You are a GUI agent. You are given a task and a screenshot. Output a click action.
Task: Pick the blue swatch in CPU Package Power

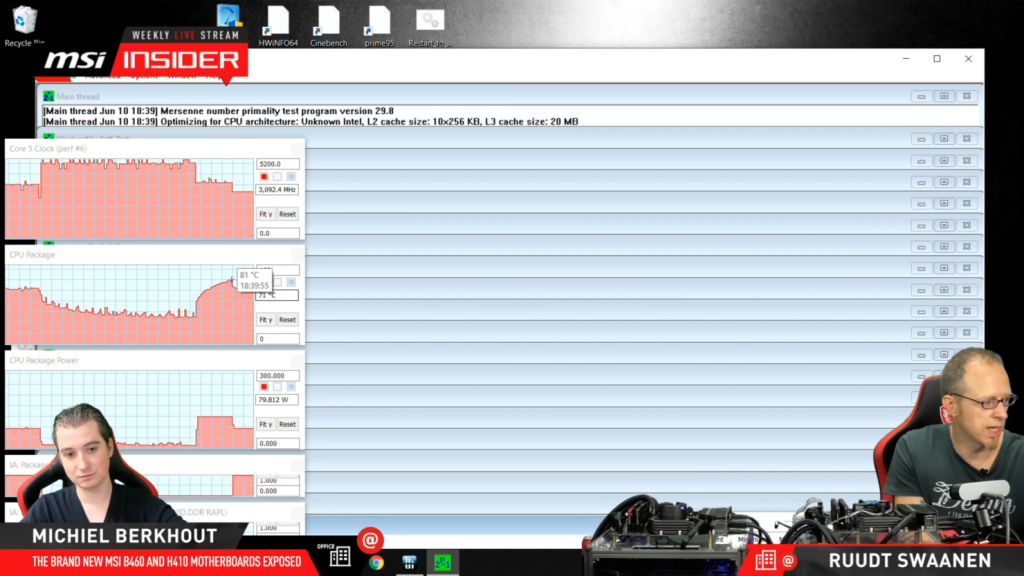click(291, 387)
